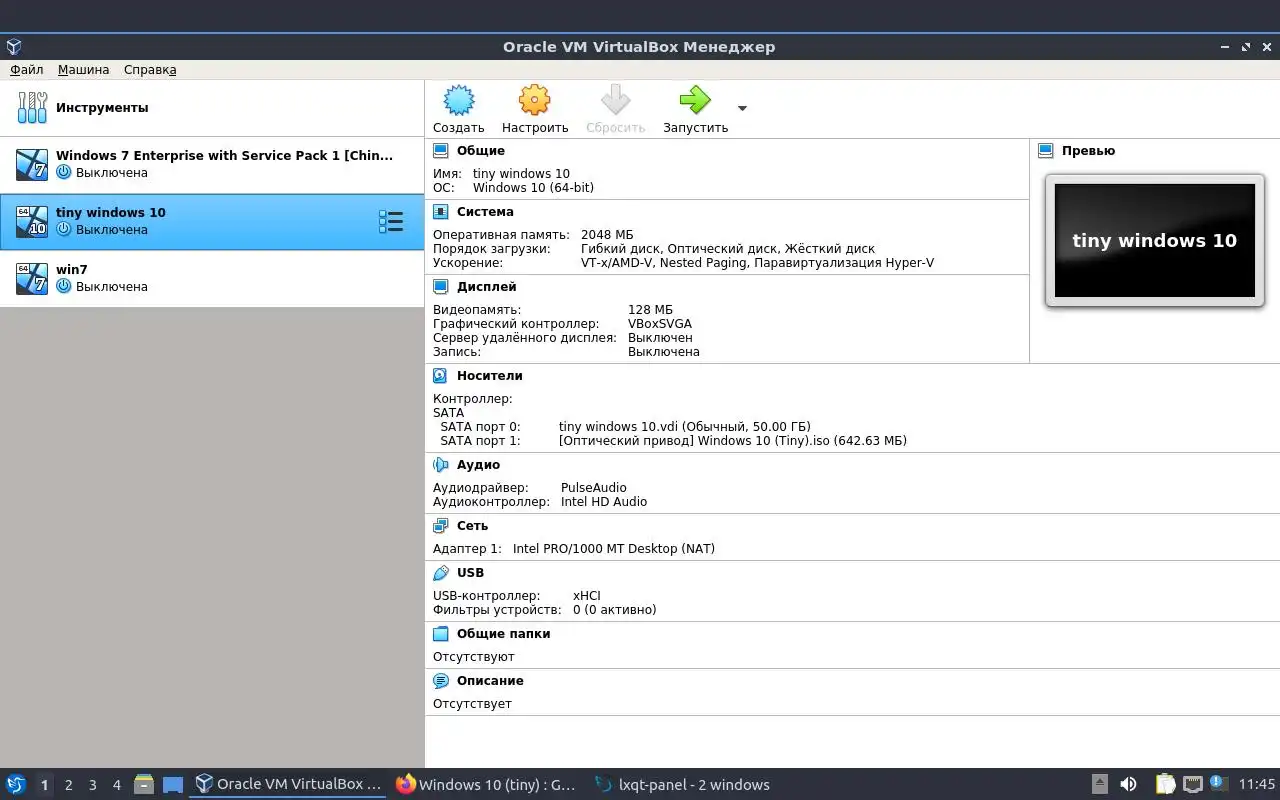
Task: Click the 11:45 clock
Action: (x=1257, y=785)
